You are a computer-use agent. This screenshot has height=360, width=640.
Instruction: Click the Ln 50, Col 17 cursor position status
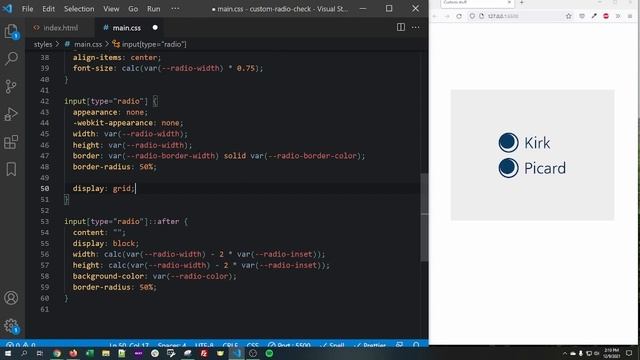click(x=129, y=345)
